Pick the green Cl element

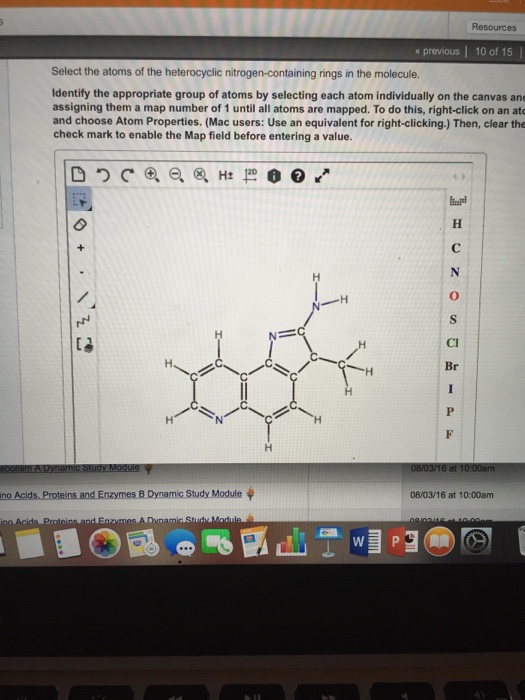(452, 343)
